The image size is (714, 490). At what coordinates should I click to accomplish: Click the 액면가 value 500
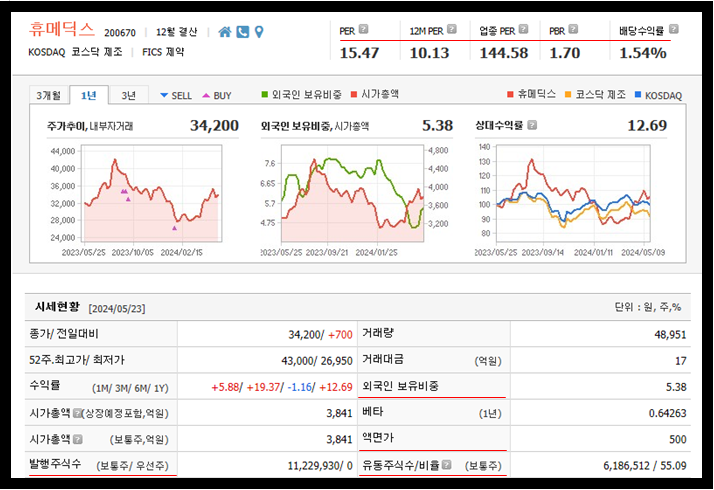pyautogui.click(x=678, y=439)
